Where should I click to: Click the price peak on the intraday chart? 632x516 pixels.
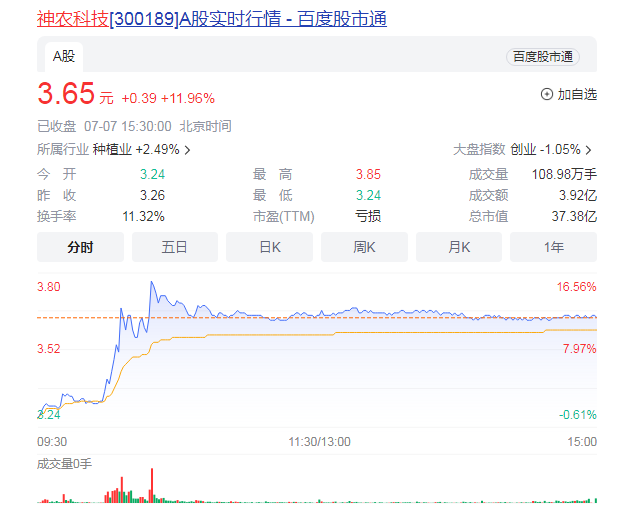pyautogui.click(x=152, y=283)
